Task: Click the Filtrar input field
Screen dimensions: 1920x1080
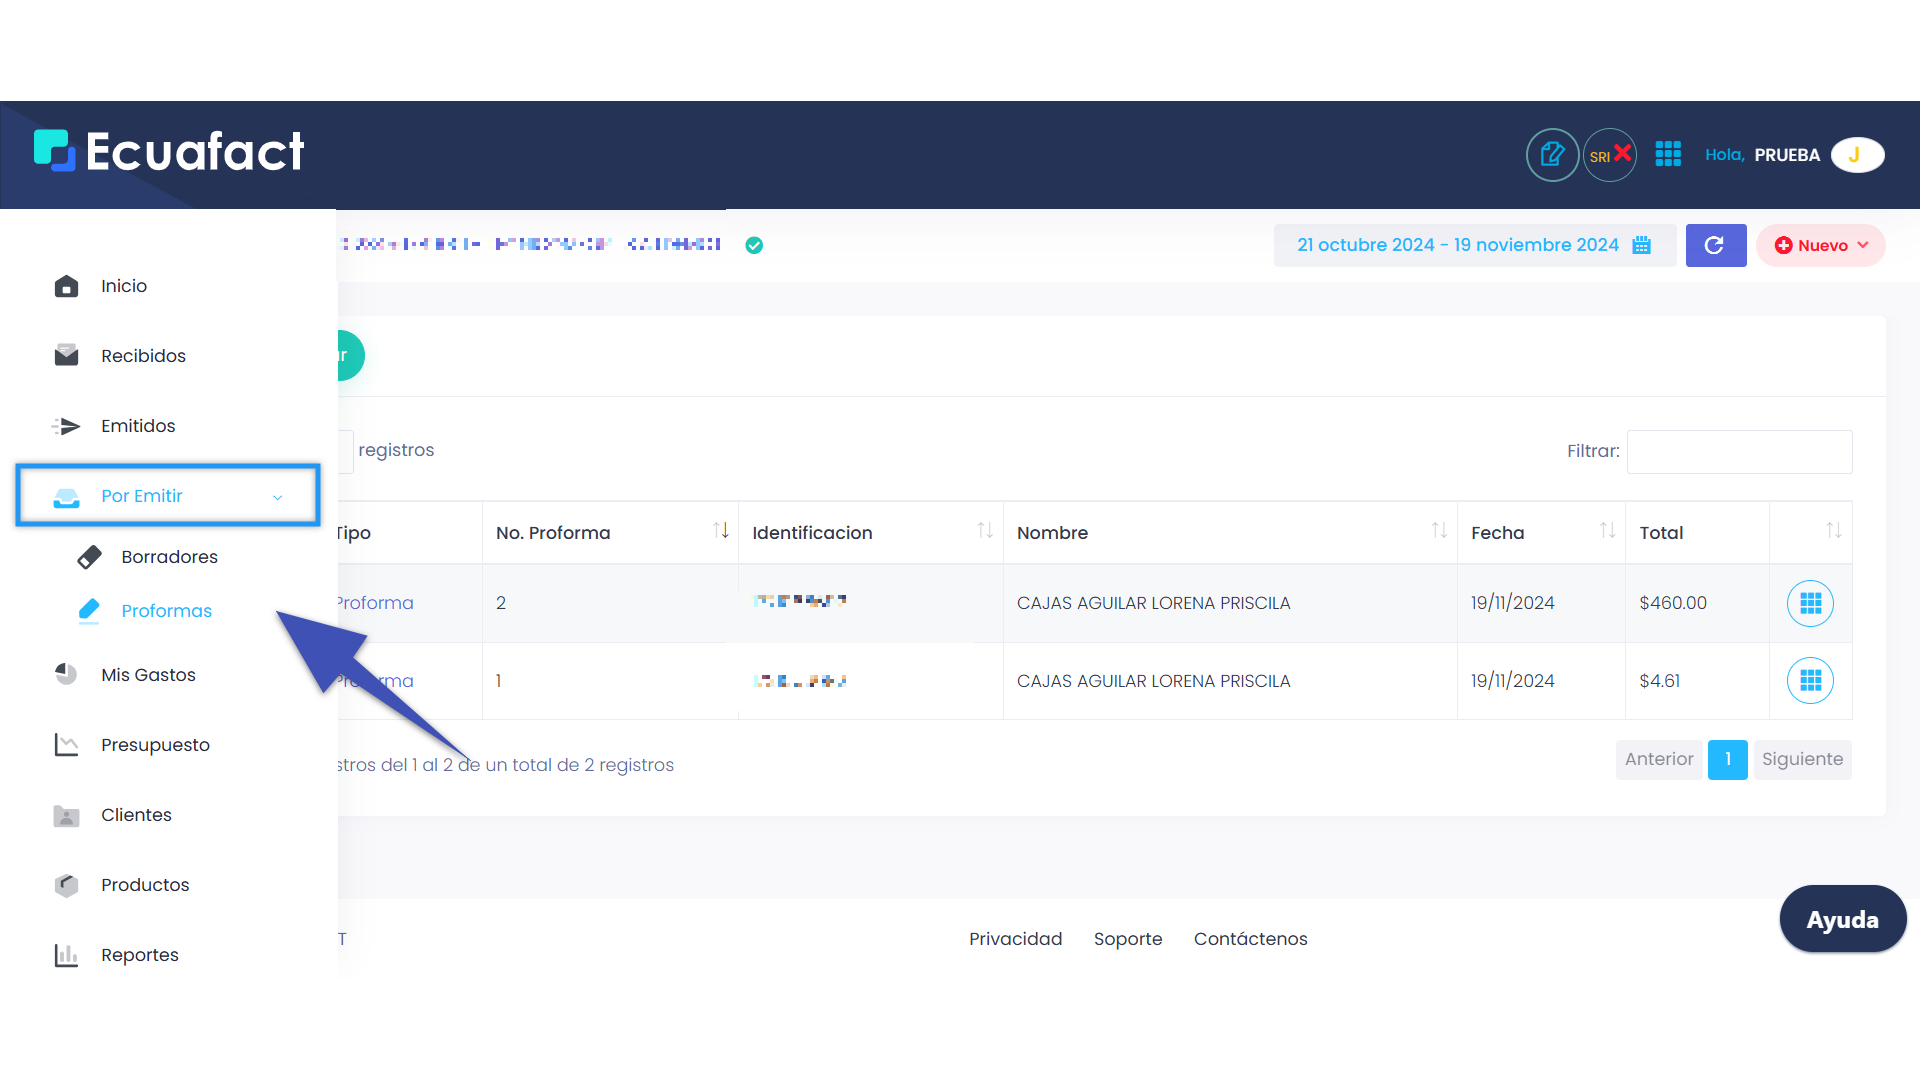Action: point(1739,452)
